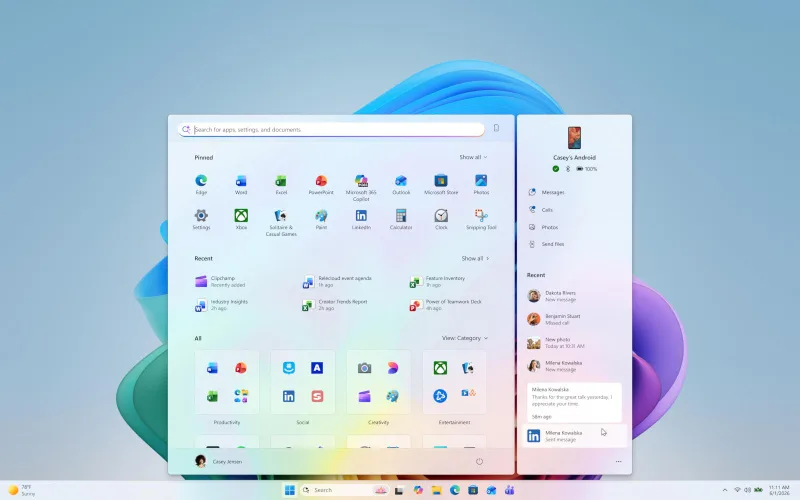Open the volume tray icon

click(747, 490)
